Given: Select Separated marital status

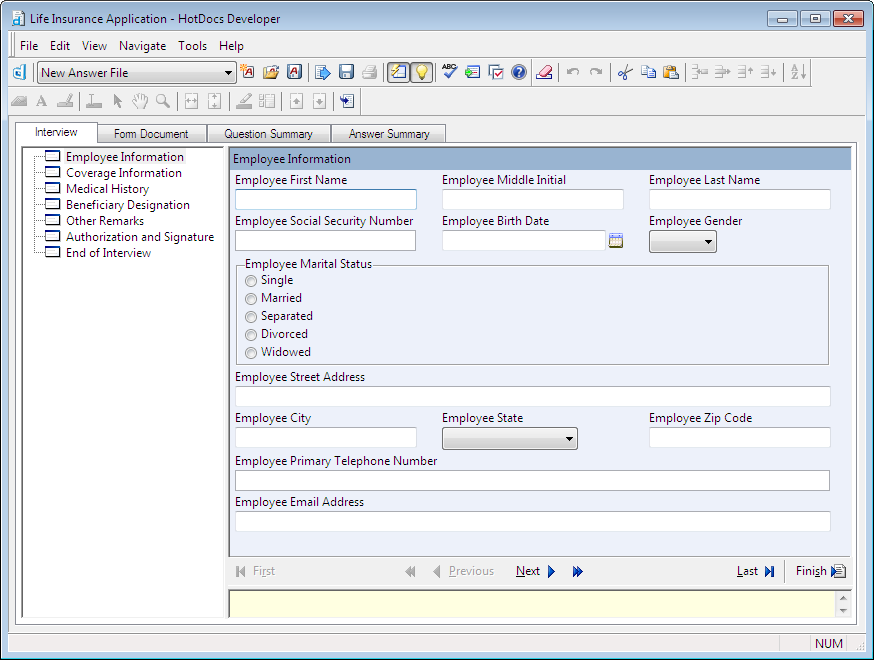Looking at the screenshot, I should pos(251,316).
